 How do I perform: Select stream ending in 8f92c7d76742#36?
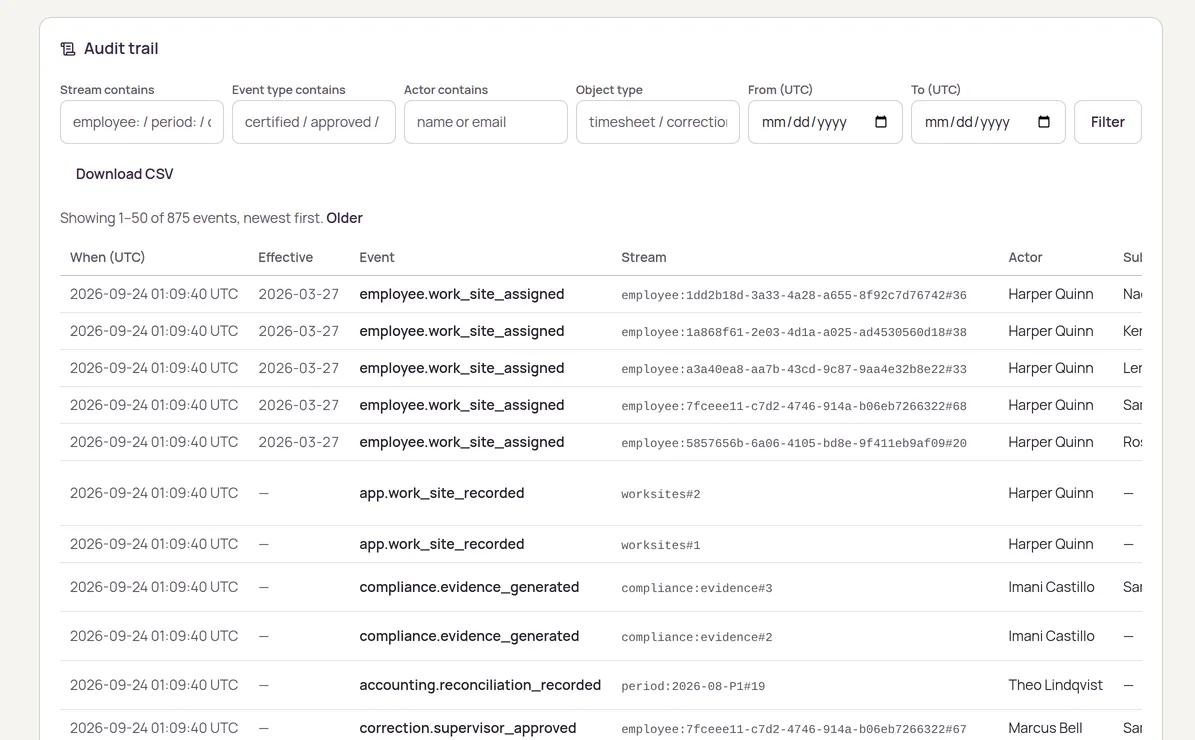tap(793, 295)
